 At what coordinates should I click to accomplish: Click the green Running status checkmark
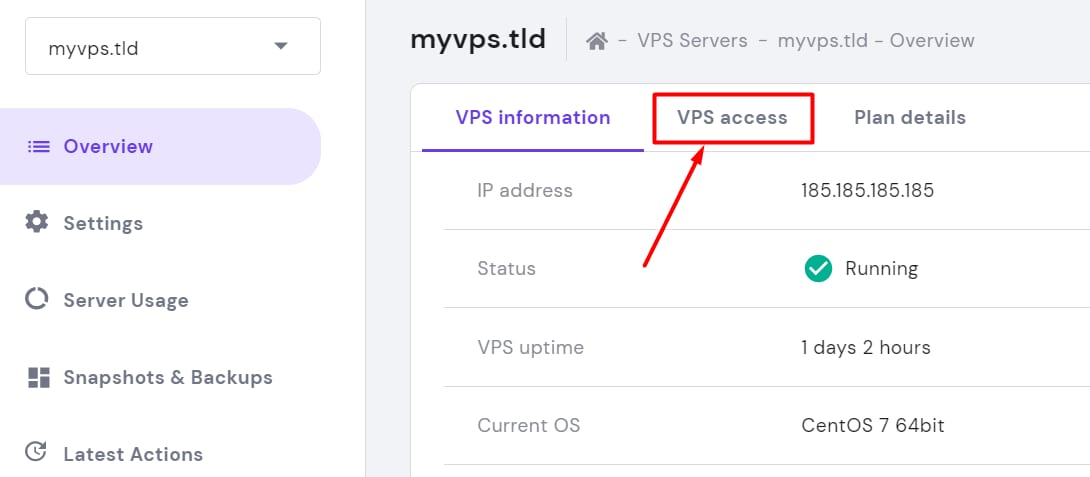point(818,268)
